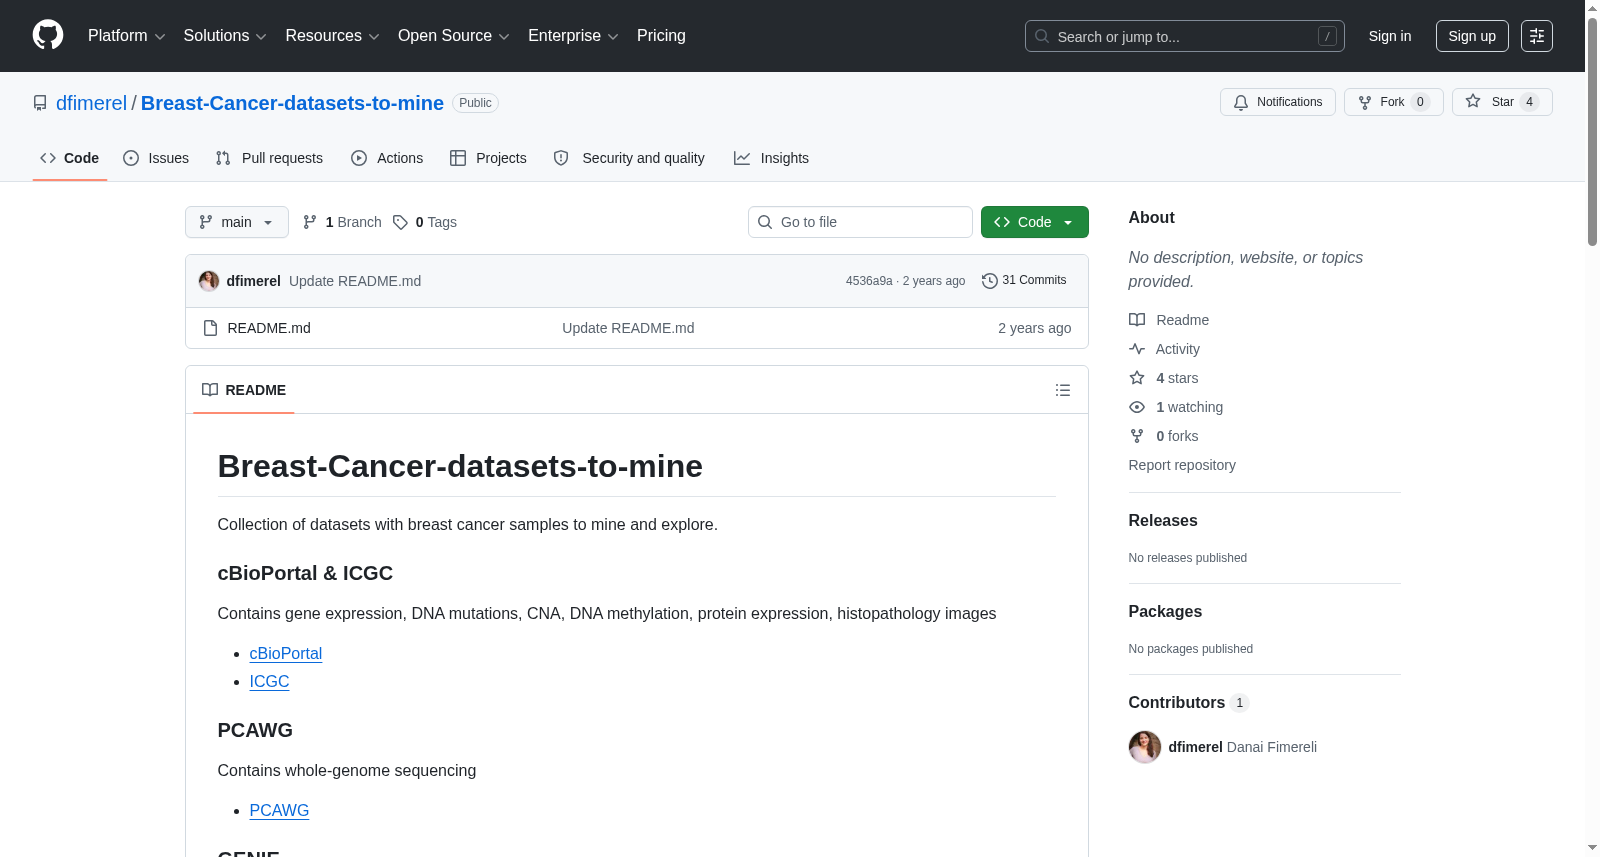Viewport: 1600px width, 857px height.
Task: Expand the Platform menu
Action: 127,36
